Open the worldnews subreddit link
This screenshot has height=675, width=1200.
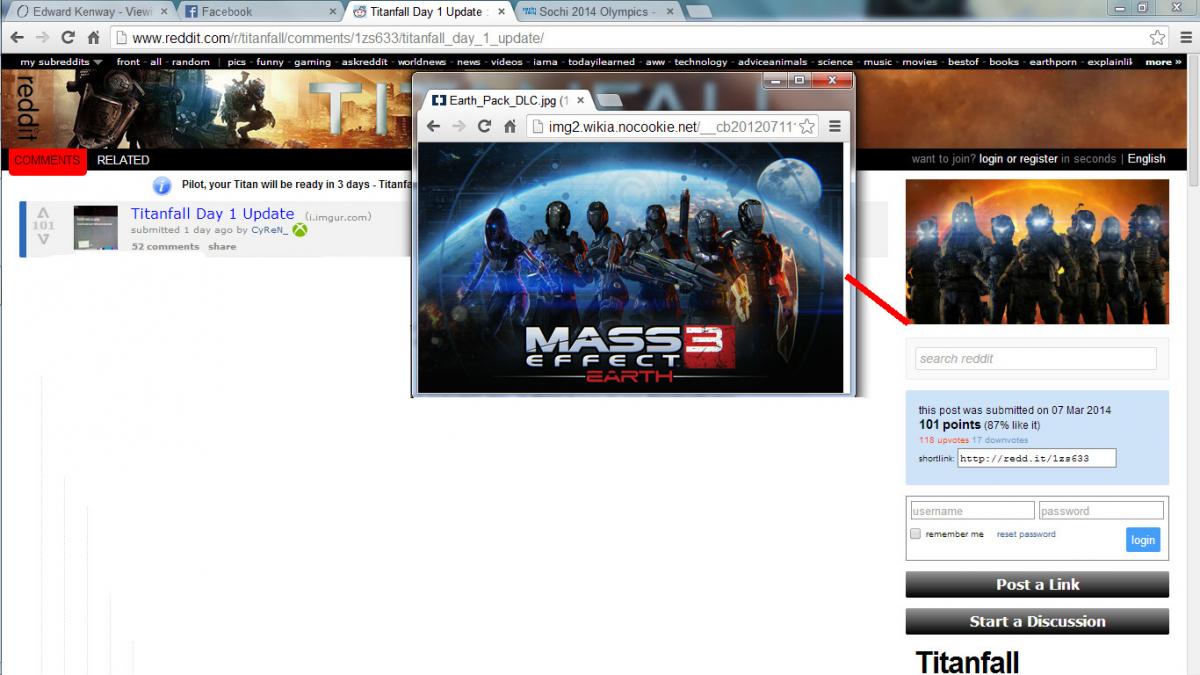click(421, 62)
